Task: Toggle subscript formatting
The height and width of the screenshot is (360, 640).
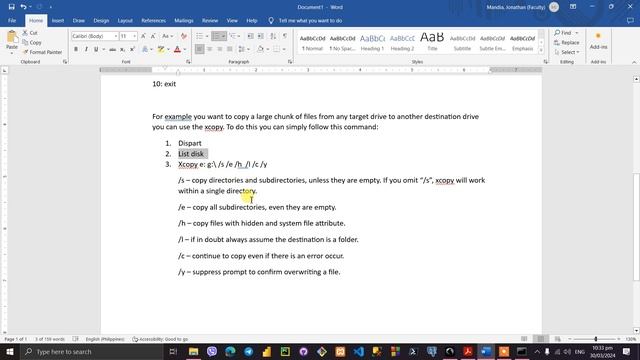Action: pyautogui.click(x=122, y=49)
